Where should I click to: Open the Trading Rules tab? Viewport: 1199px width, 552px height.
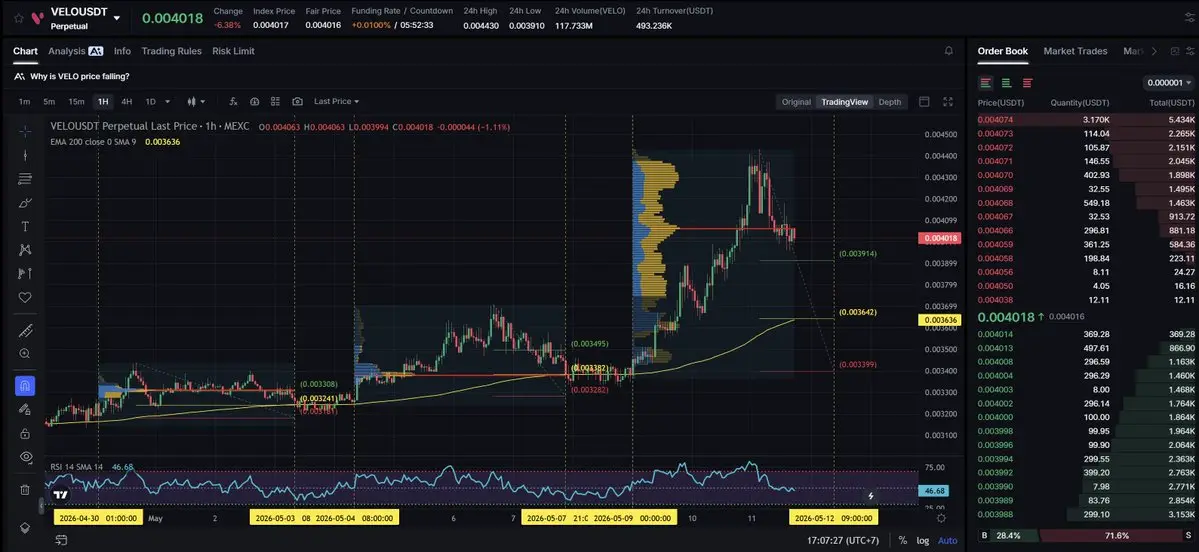pyautogui.click(x=171, y=51)
